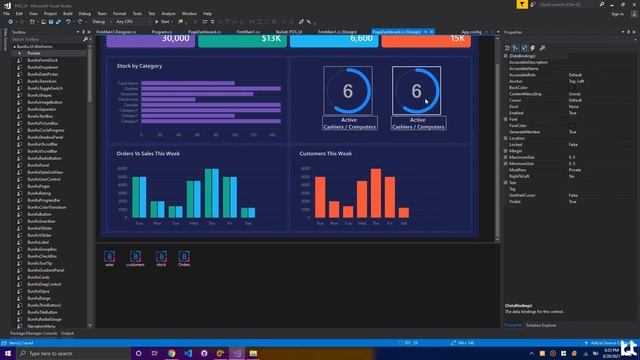Click the ForeColor property value swatch
The width and height of the screenshot is (640, 360).
(x=572, y=126)
